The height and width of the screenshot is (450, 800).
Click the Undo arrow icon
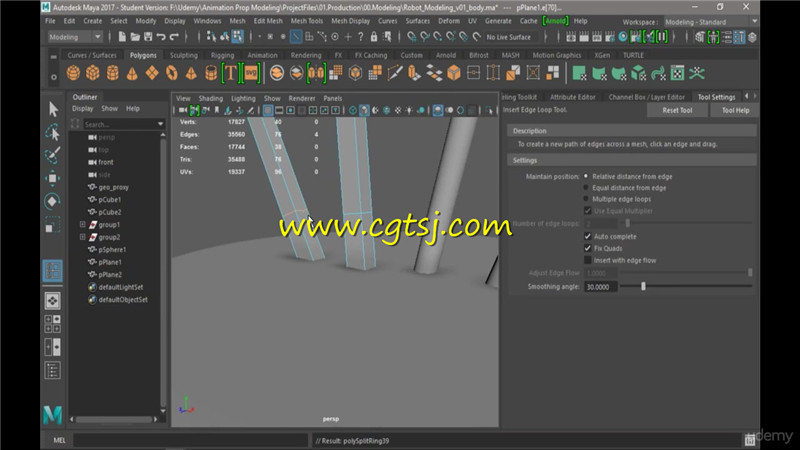pos(161,37)
